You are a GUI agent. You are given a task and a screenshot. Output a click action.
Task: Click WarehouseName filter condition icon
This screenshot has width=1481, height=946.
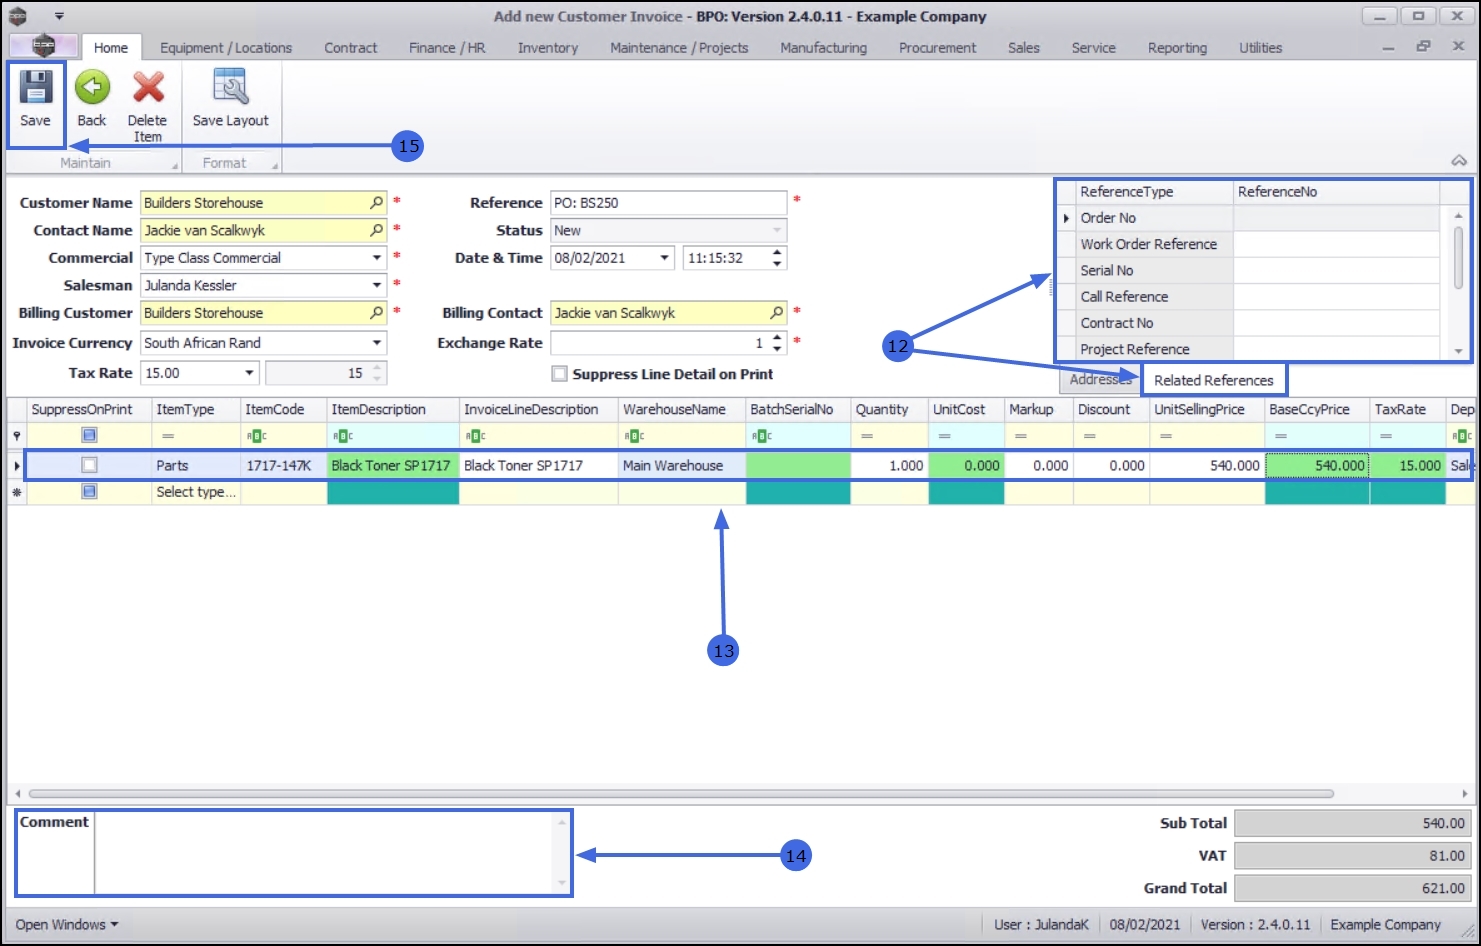[x=634, y=436]
